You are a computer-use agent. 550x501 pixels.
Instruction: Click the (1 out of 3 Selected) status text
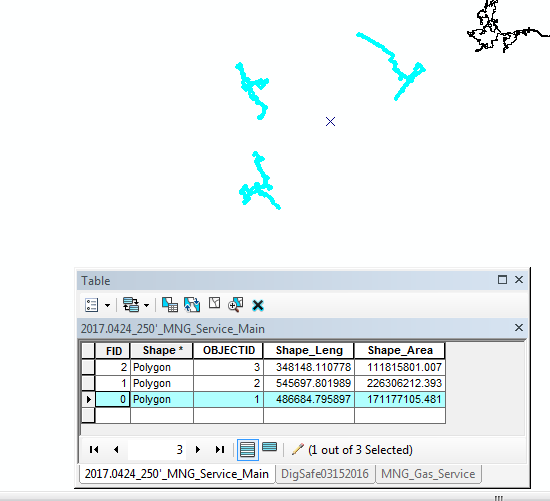[360, 450]
